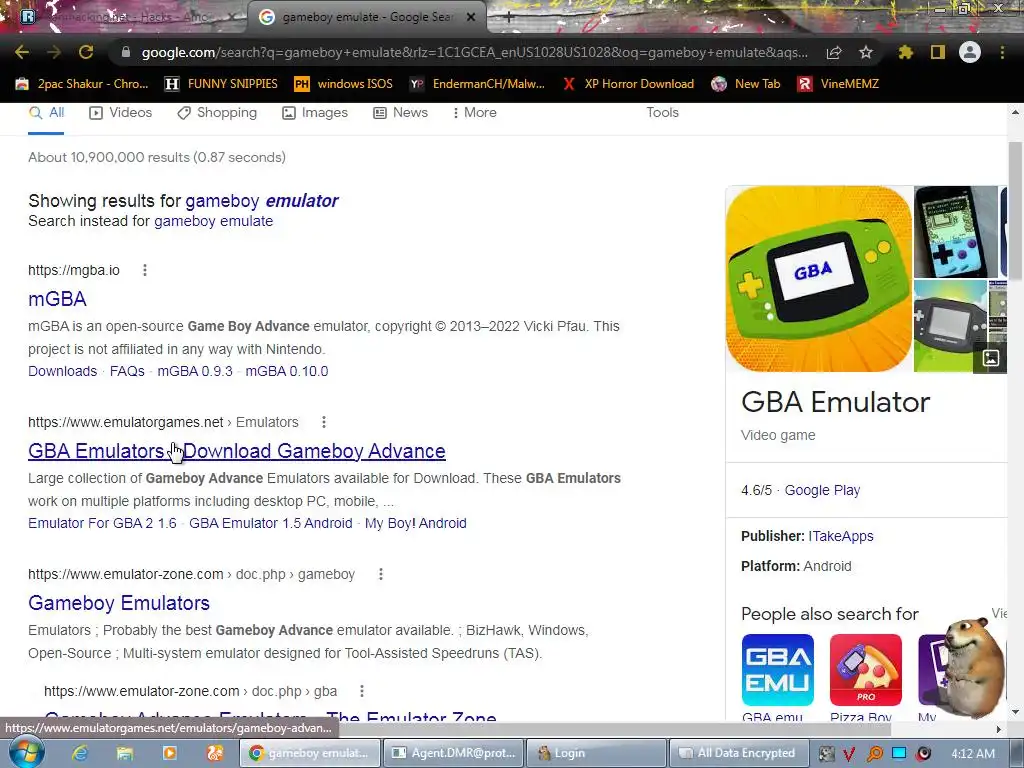Open the XP Horror Download bookmark
The height and width of the screenshot is (768, 1024).
coord(628,84)
